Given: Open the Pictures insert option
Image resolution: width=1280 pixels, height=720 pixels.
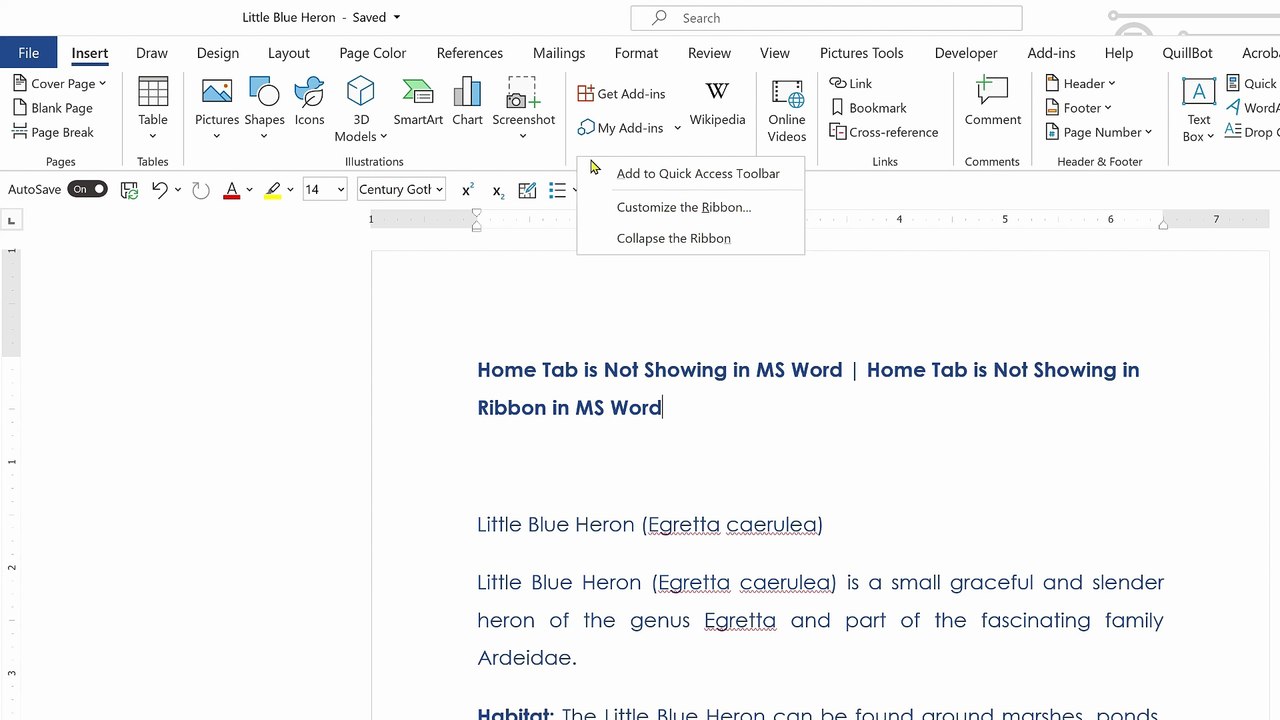Looking at the screenshot, I should (217, 108).
